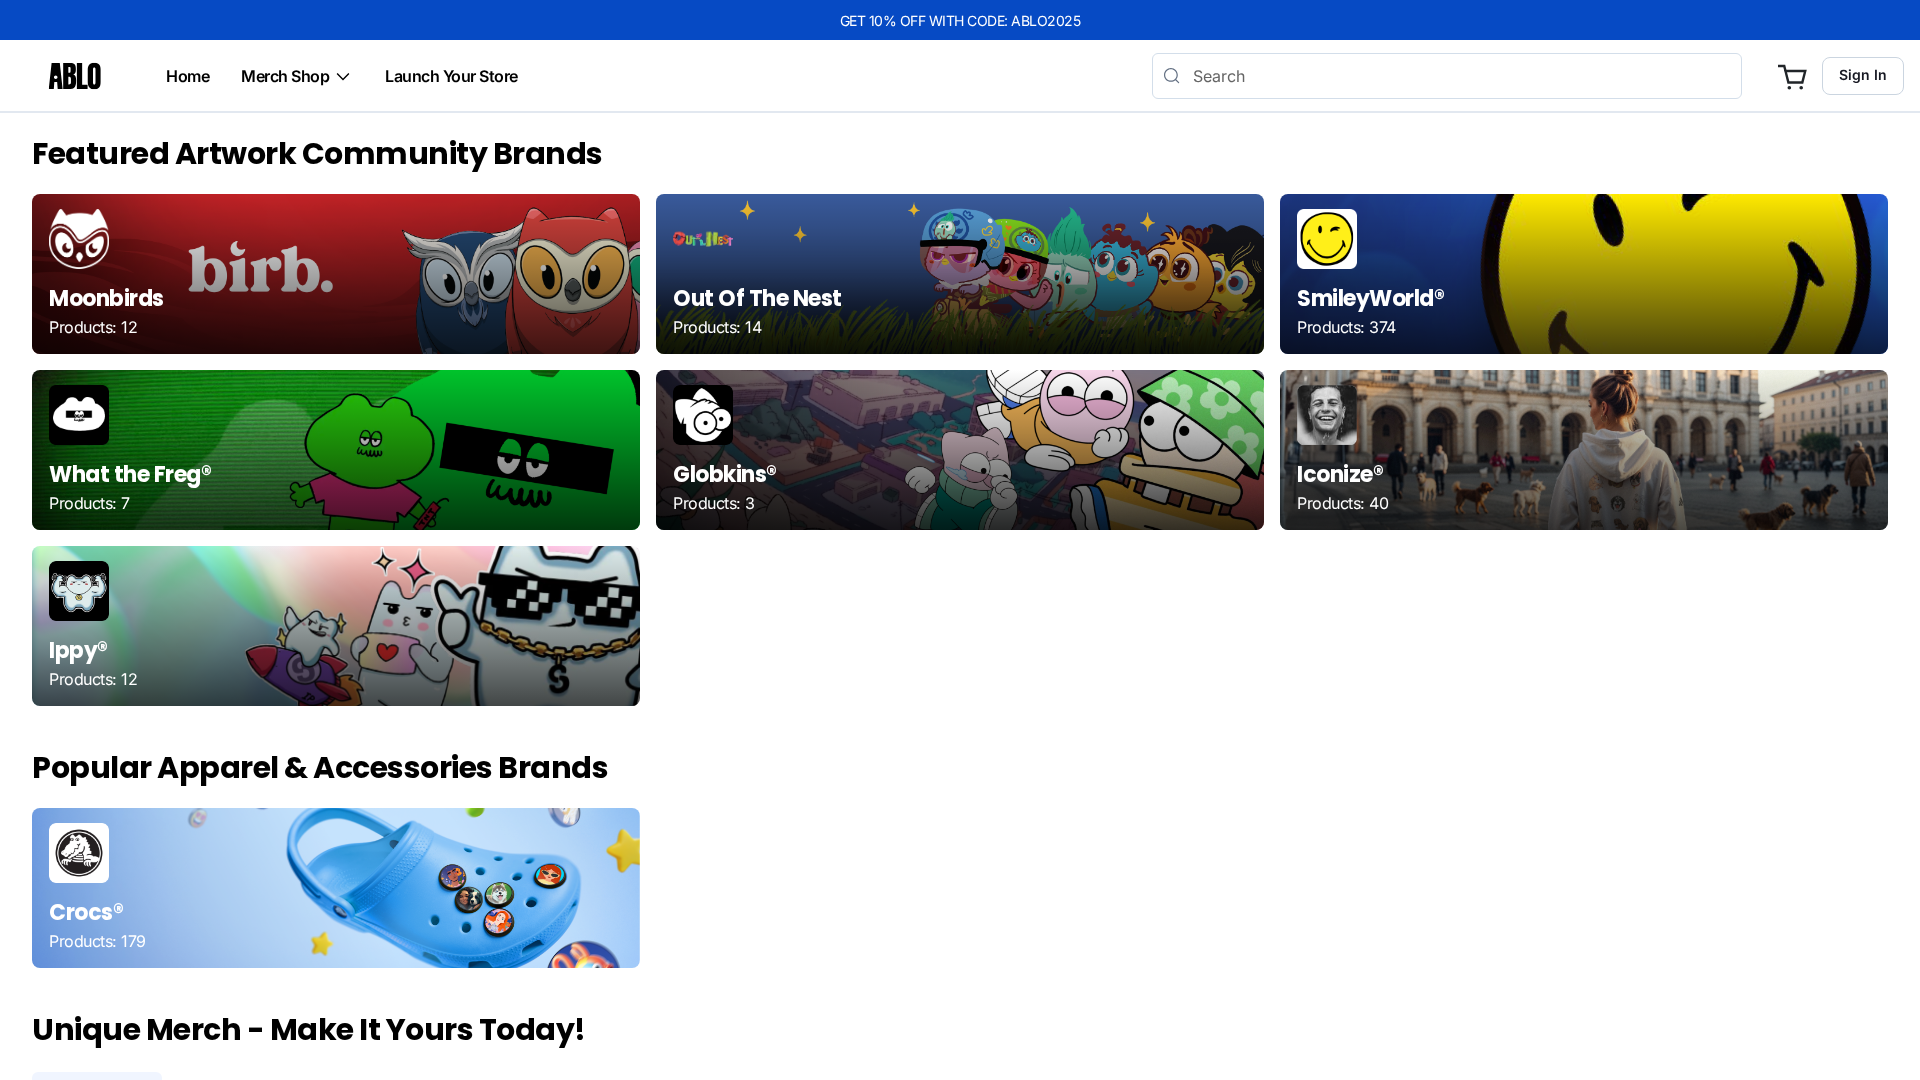The height and width of the screenshot is (1080, 1920).
Task: Click the Moonbirds owl logo icon
Action: point(79,239)
